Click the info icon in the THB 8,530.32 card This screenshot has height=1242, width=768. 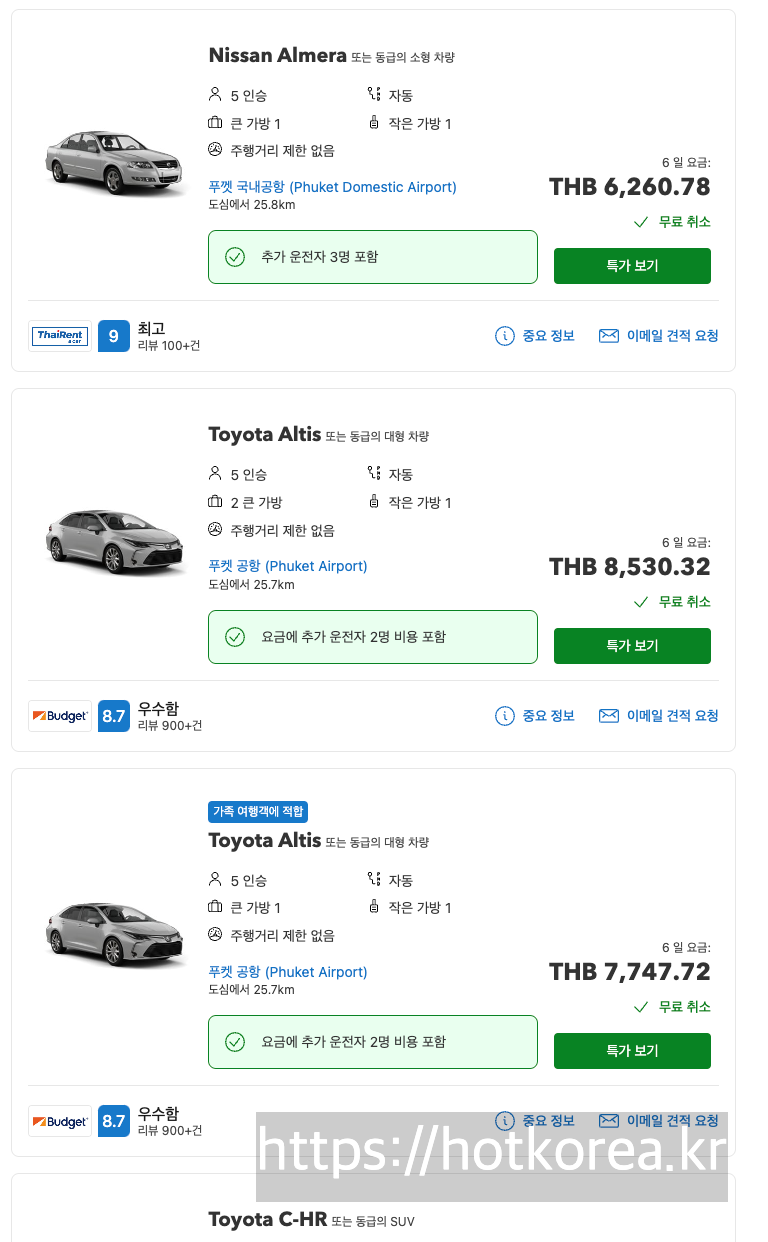click(x=505, y=716)
